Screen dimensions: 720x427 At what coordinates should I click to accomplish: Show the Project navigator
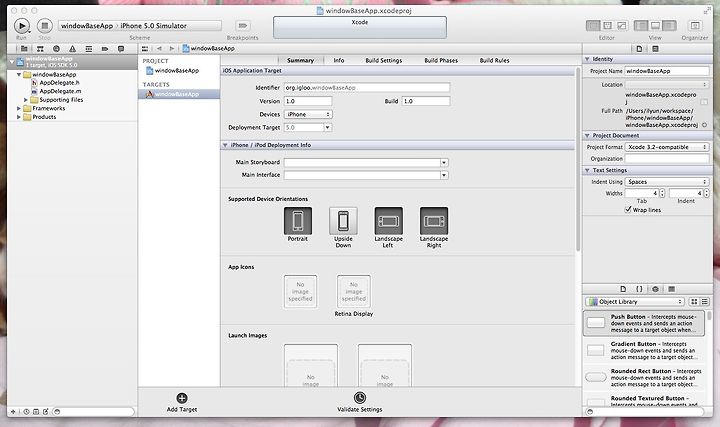click(24, 49)
